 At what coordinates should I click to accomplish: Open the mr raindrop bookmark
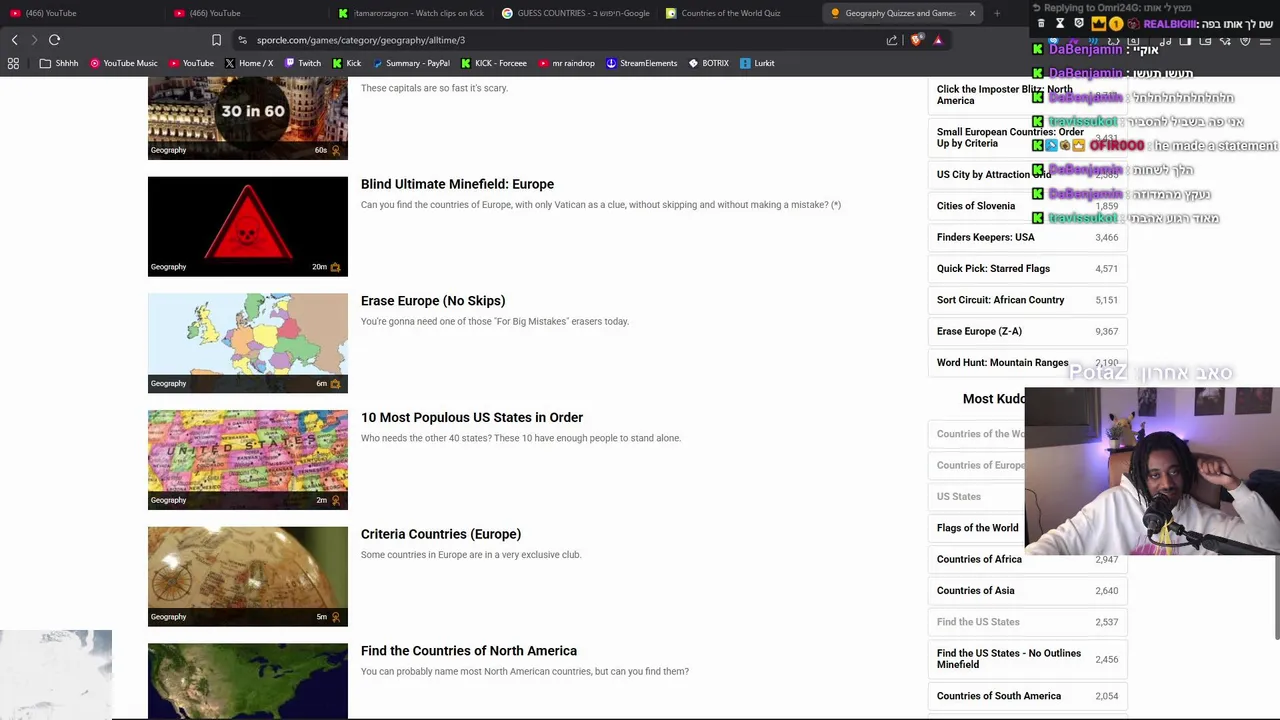coord(567,63)
